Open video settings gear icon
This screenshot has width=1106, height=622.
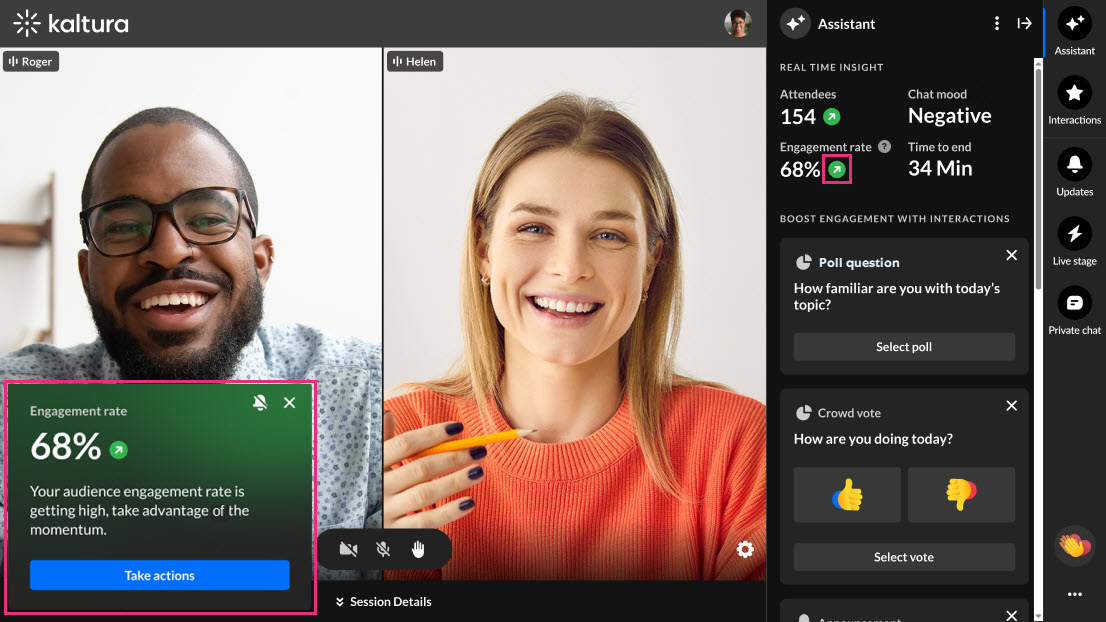coord(745,549)
